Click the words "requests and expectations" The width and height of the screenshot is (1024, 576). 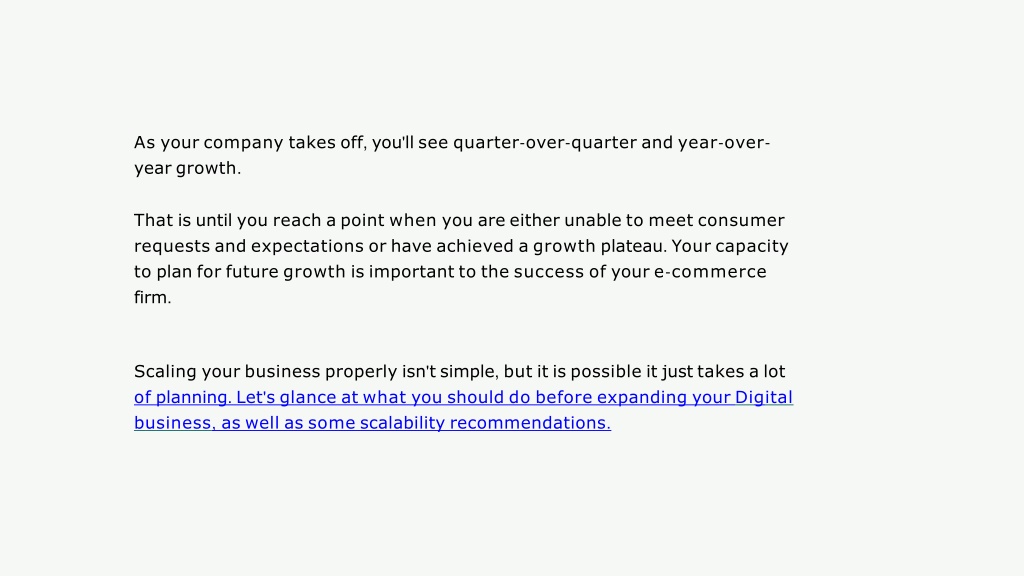pos(249,246)
